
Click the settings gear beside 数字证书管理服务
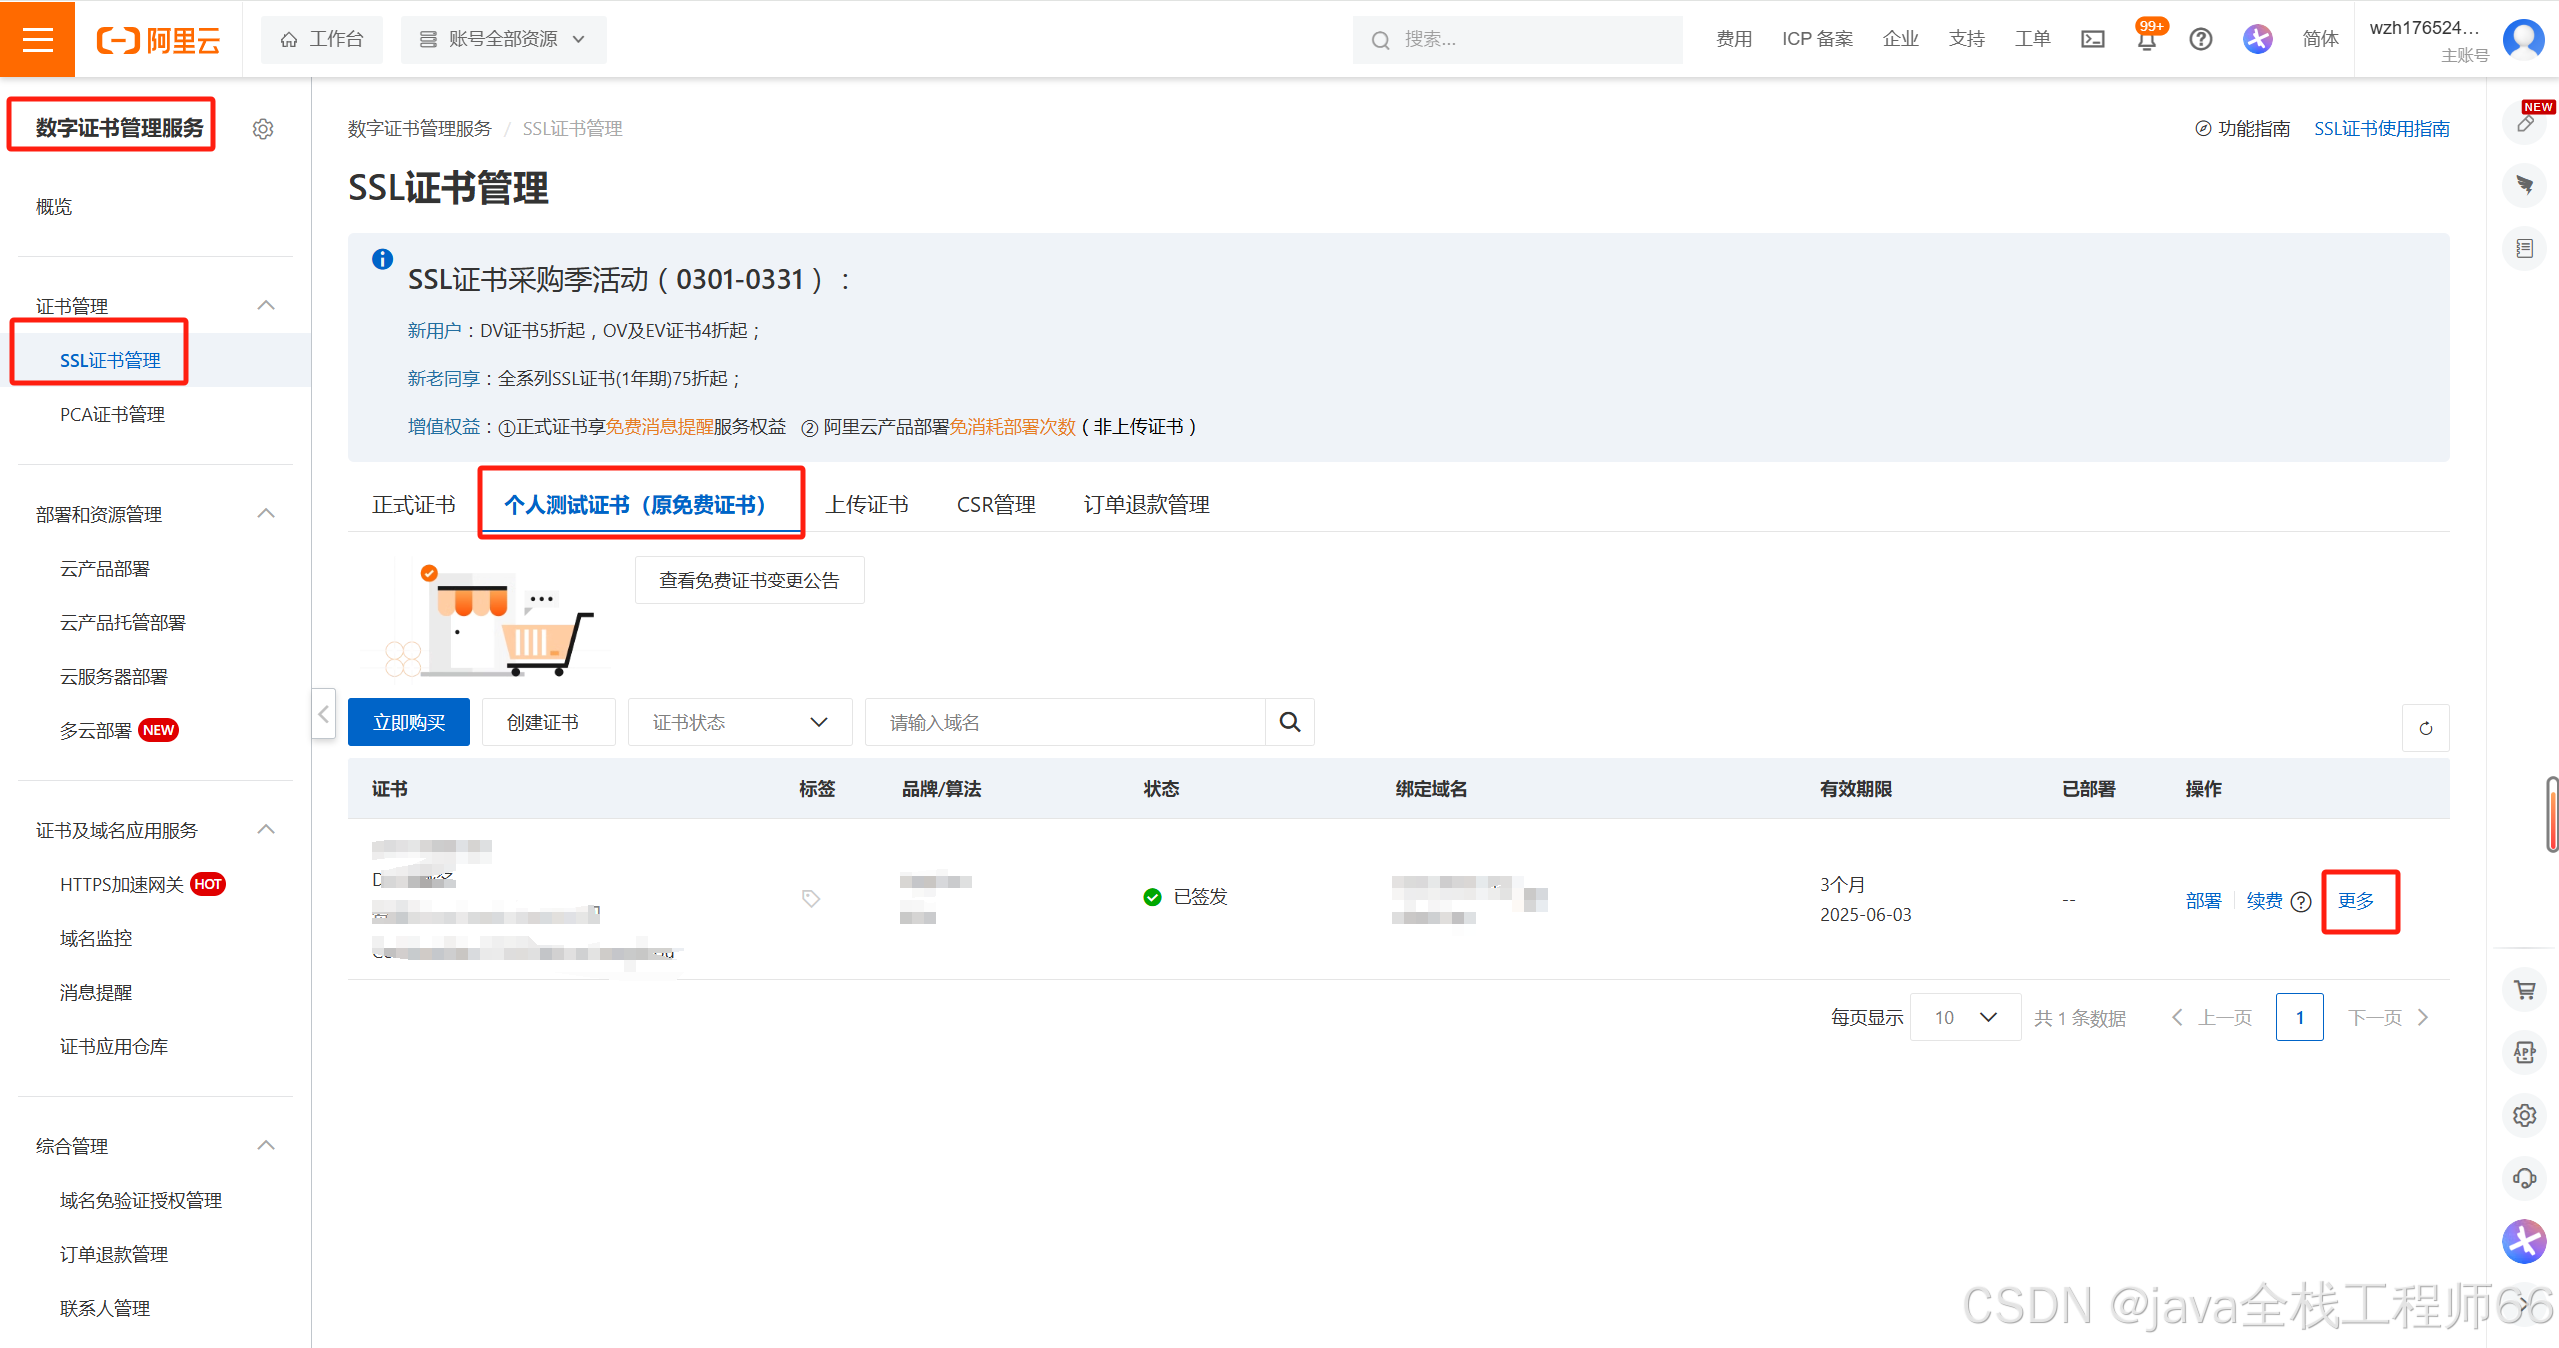(262, 128)
